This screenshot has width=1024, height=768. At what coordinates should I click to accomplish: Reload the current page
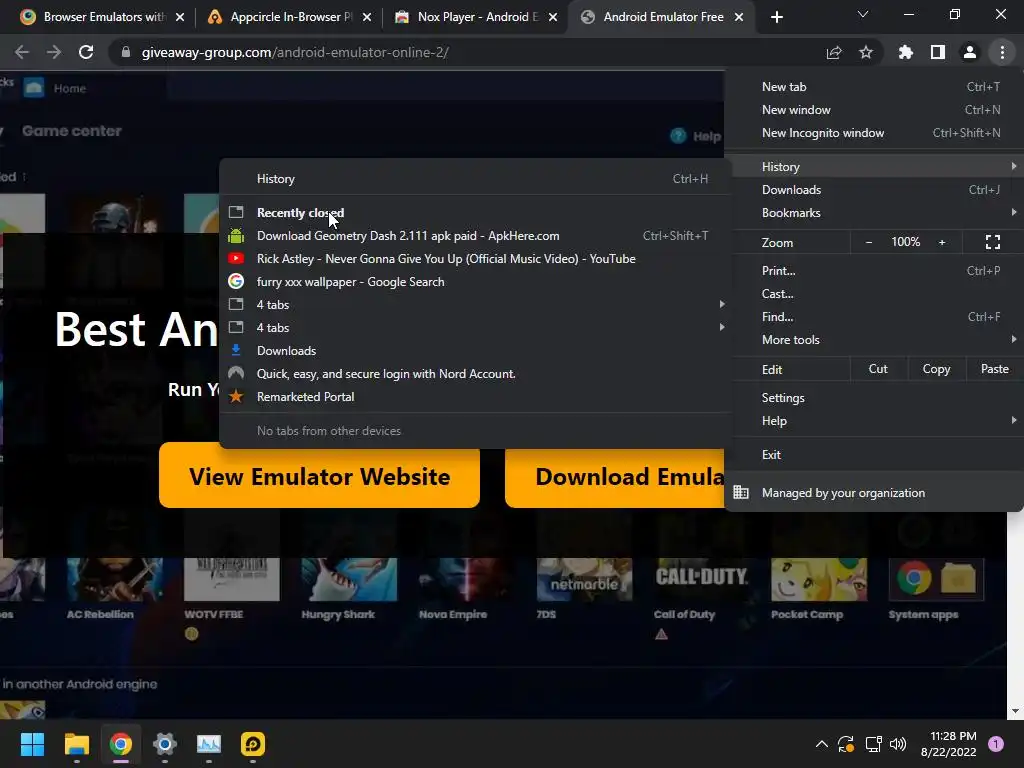86,52
